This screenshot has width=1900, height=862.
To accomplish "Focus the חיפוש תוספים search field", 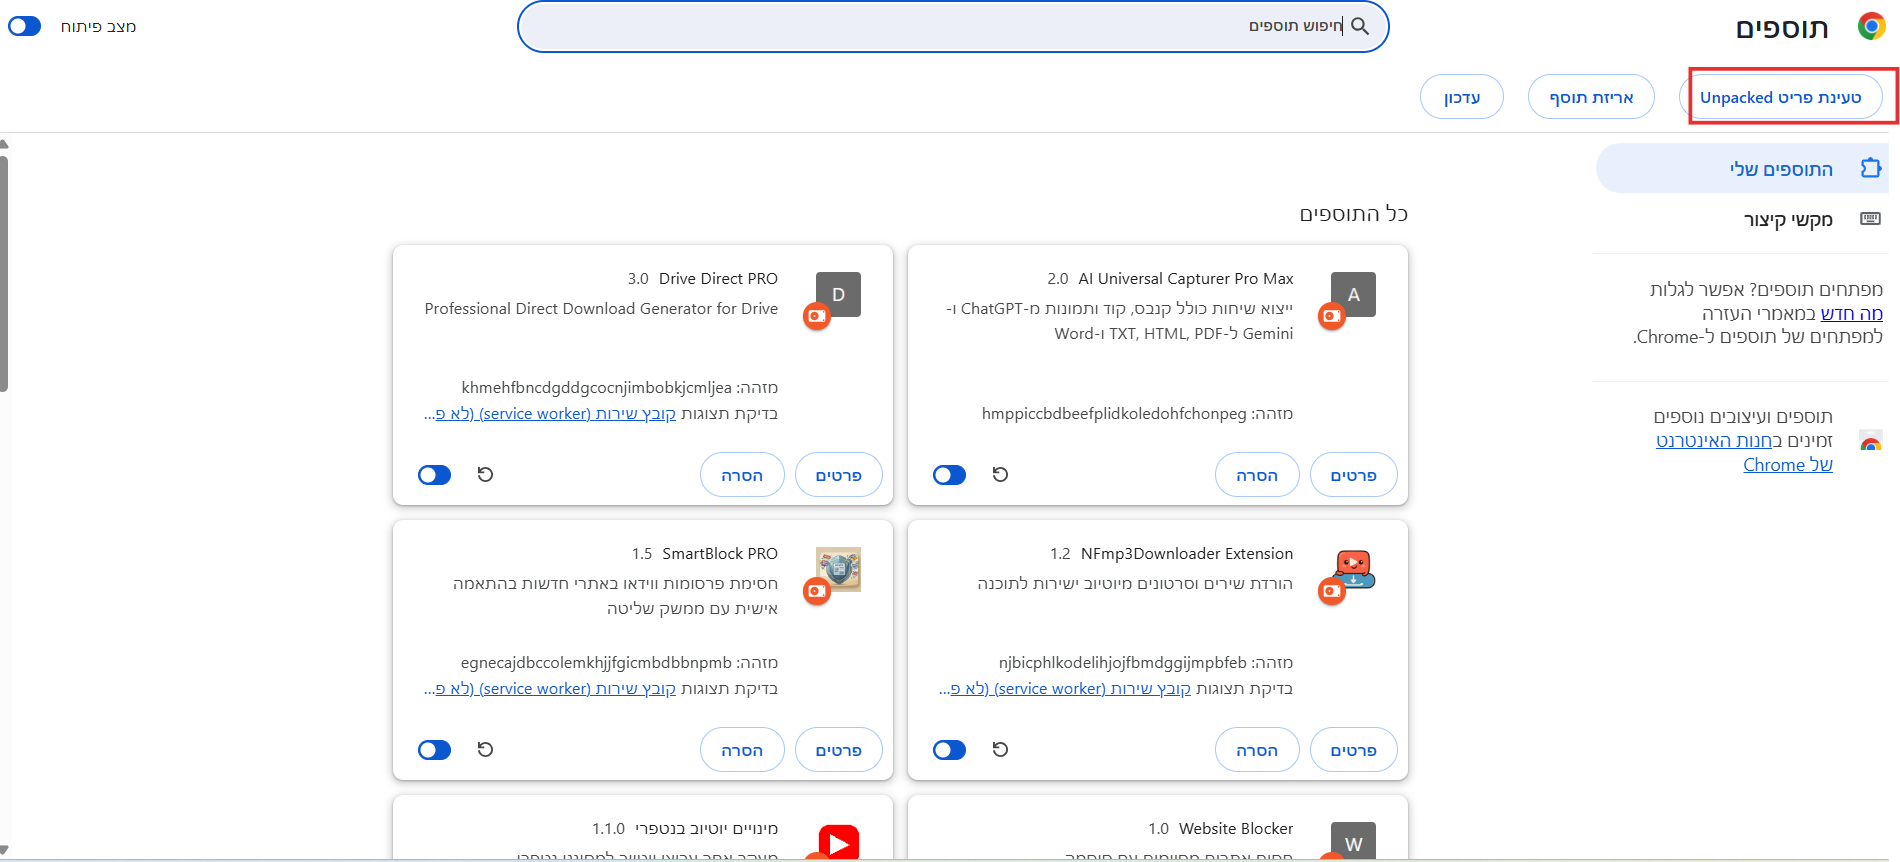I will tap(953, 26).
